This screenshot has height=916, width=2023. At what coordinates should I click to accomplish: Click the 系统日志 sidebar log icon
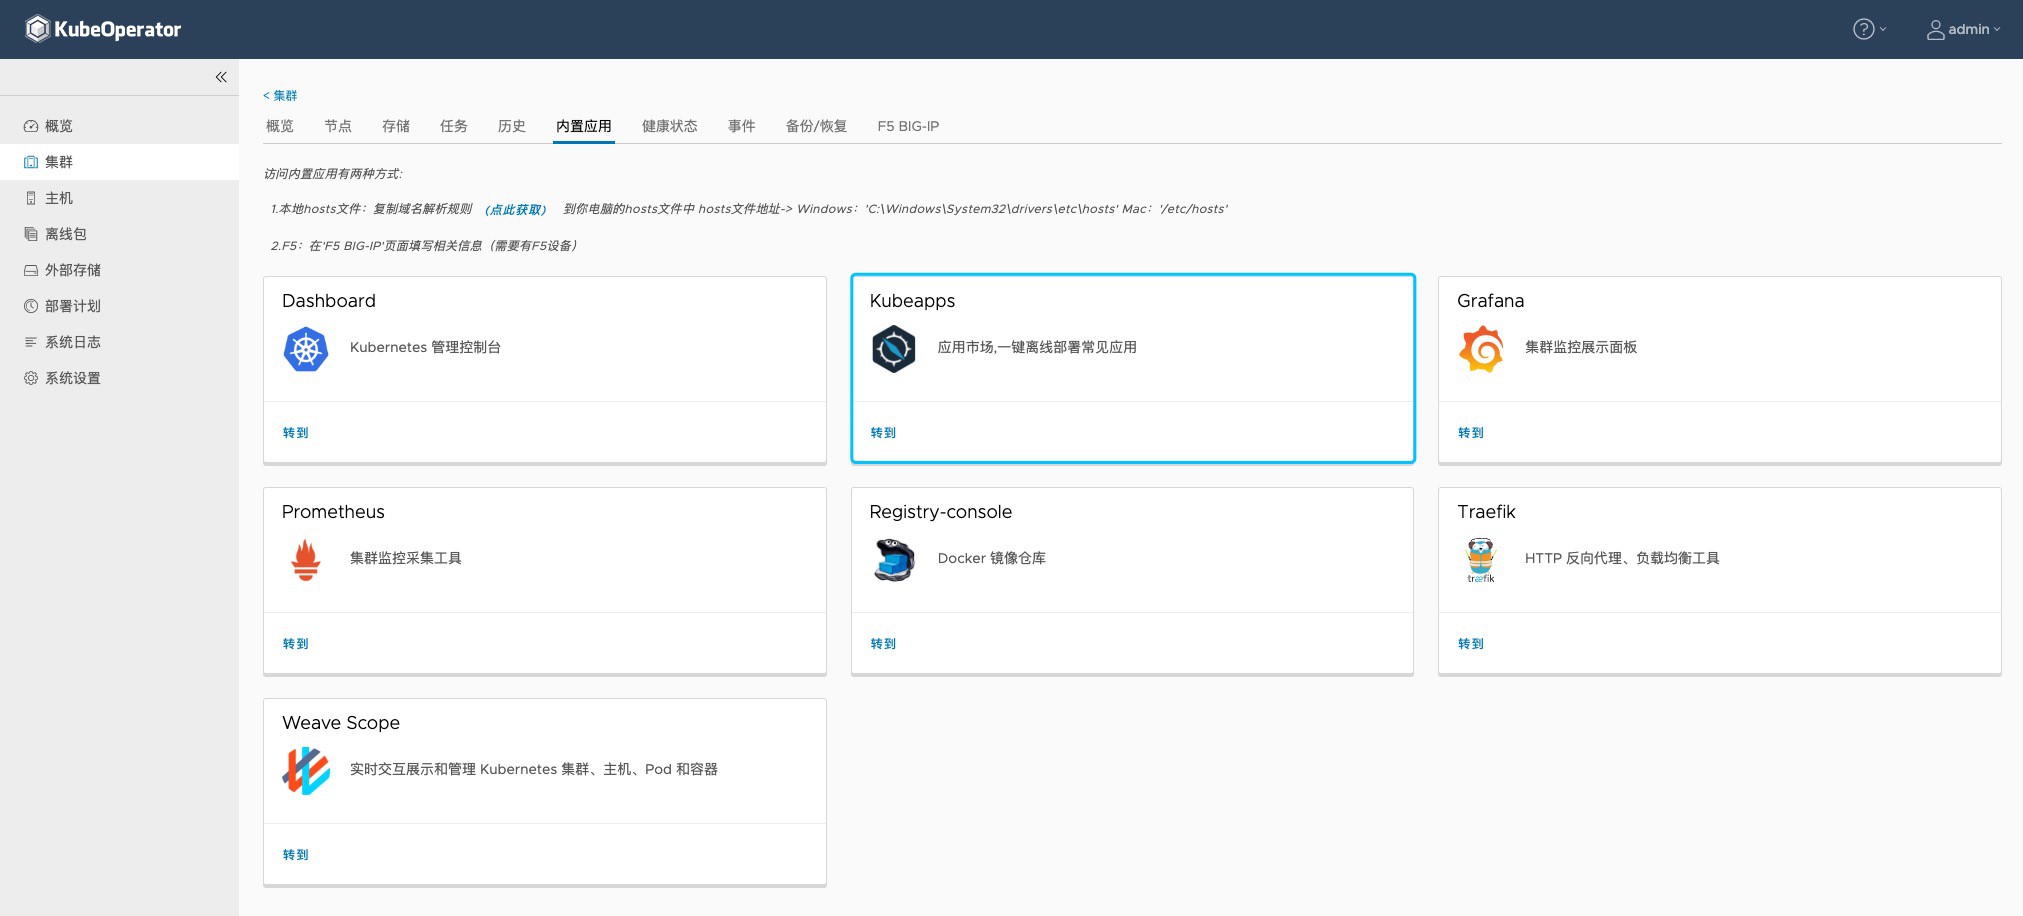click(x=31, y=342)
